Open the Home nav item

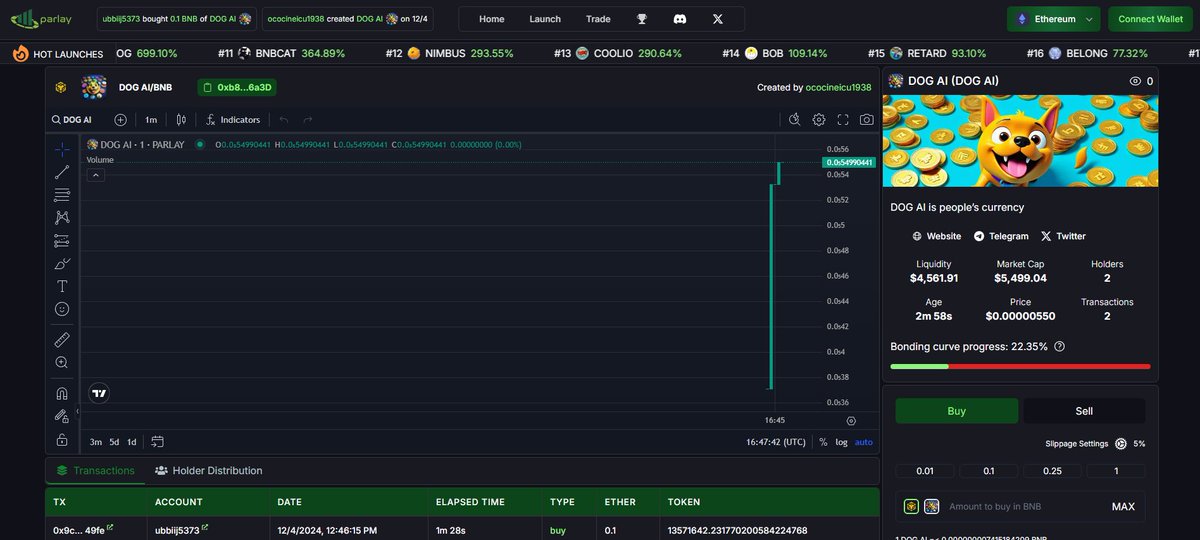(x=492, y=19)
